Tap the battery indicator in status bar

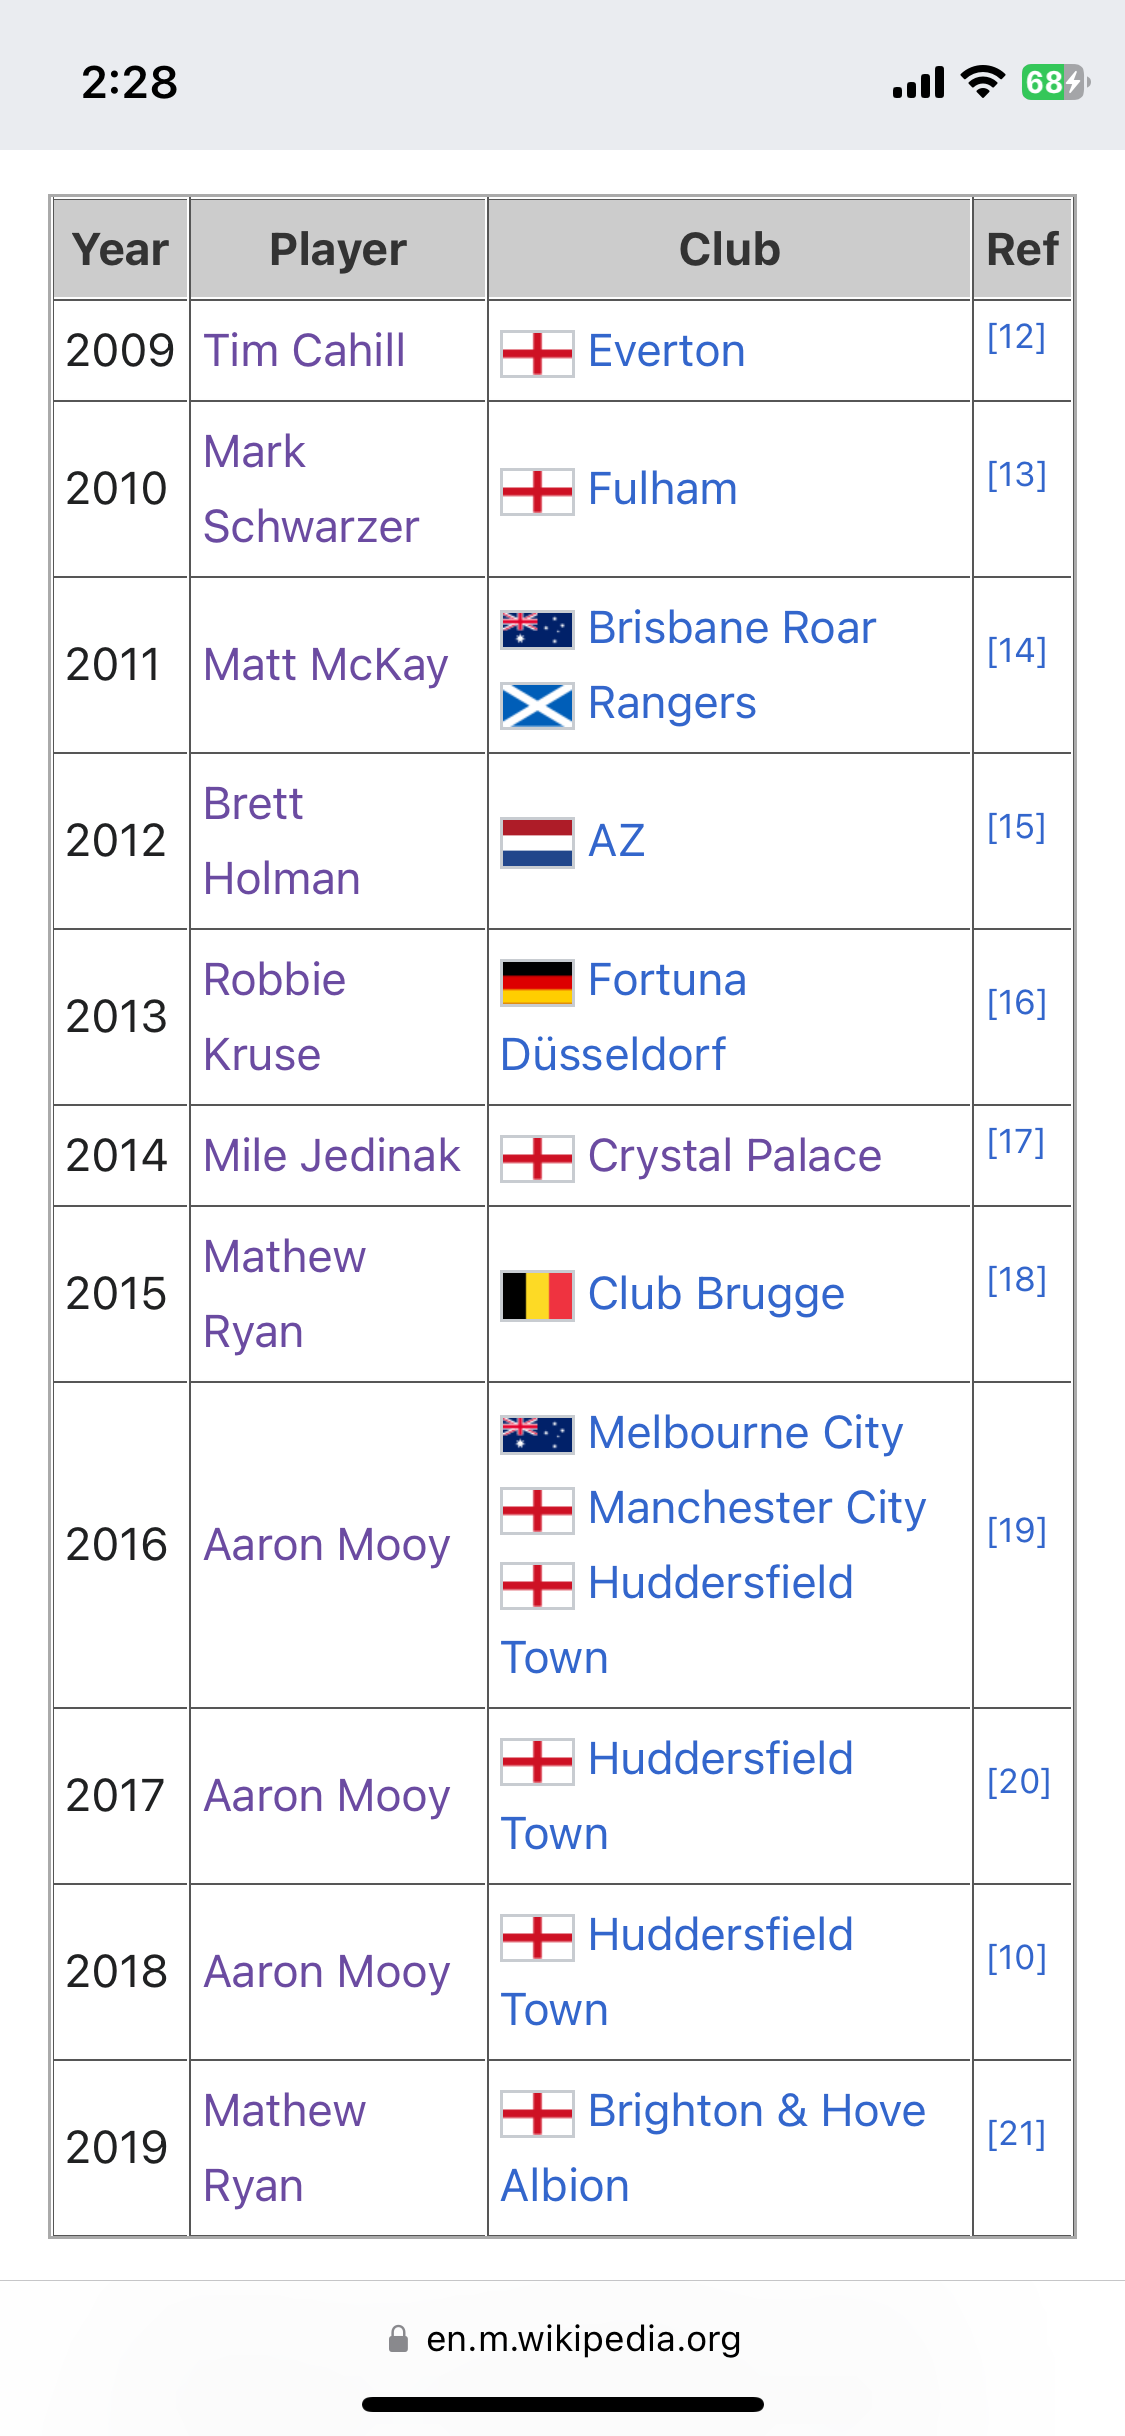pyautogui.click(x=1055, y=82)
